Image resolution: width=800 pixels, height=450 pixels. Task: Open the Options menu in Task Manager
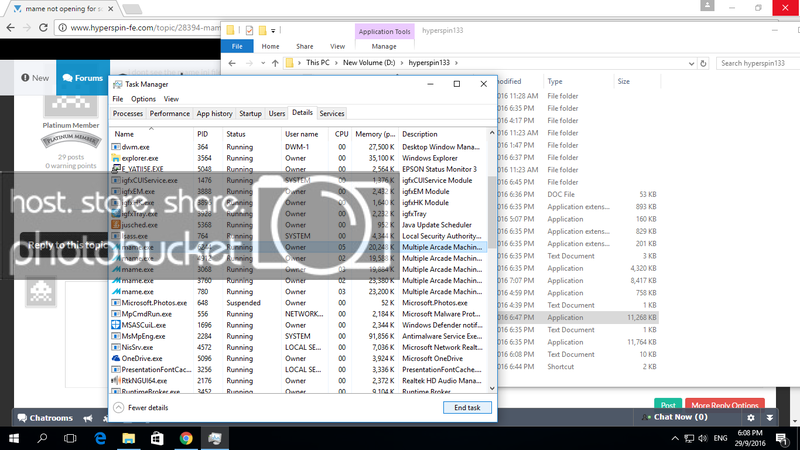[x=143, y=99]
